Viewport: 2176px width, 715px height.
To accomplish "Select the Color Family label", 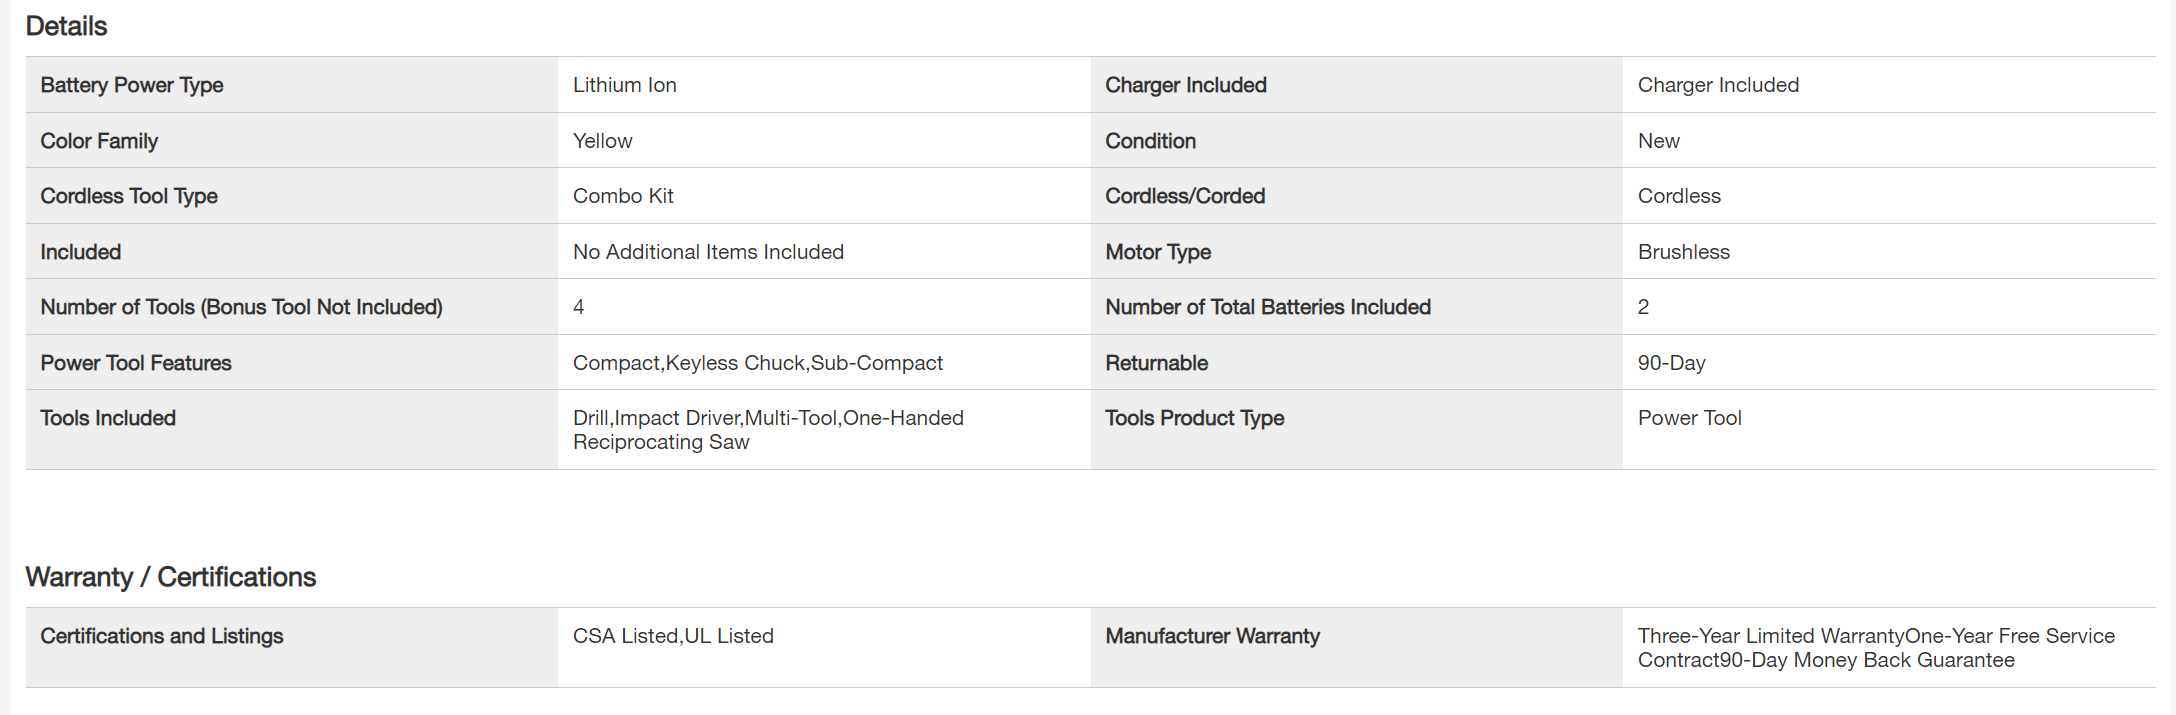I will click(99, 141).
